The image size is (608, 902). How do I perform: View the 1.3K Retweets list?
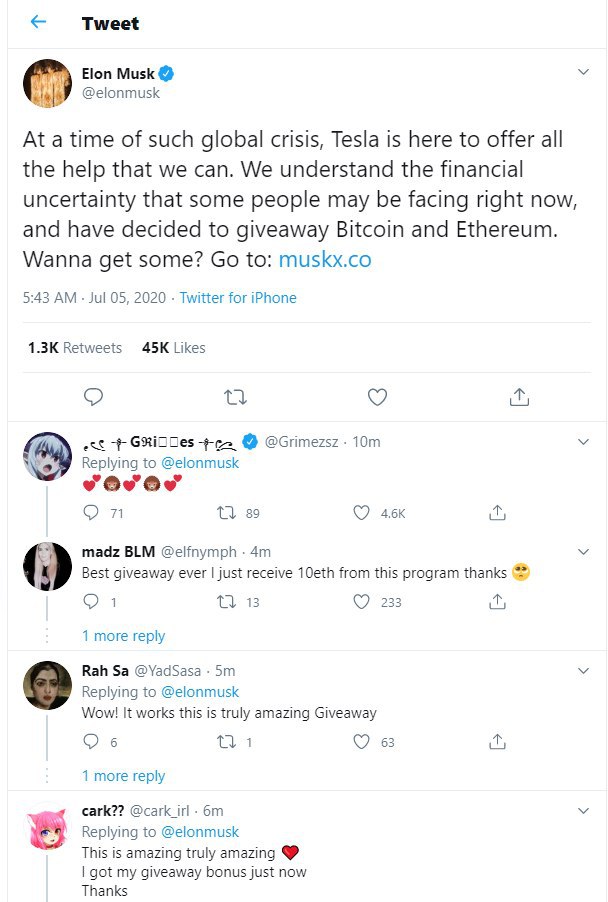[75, 348]
